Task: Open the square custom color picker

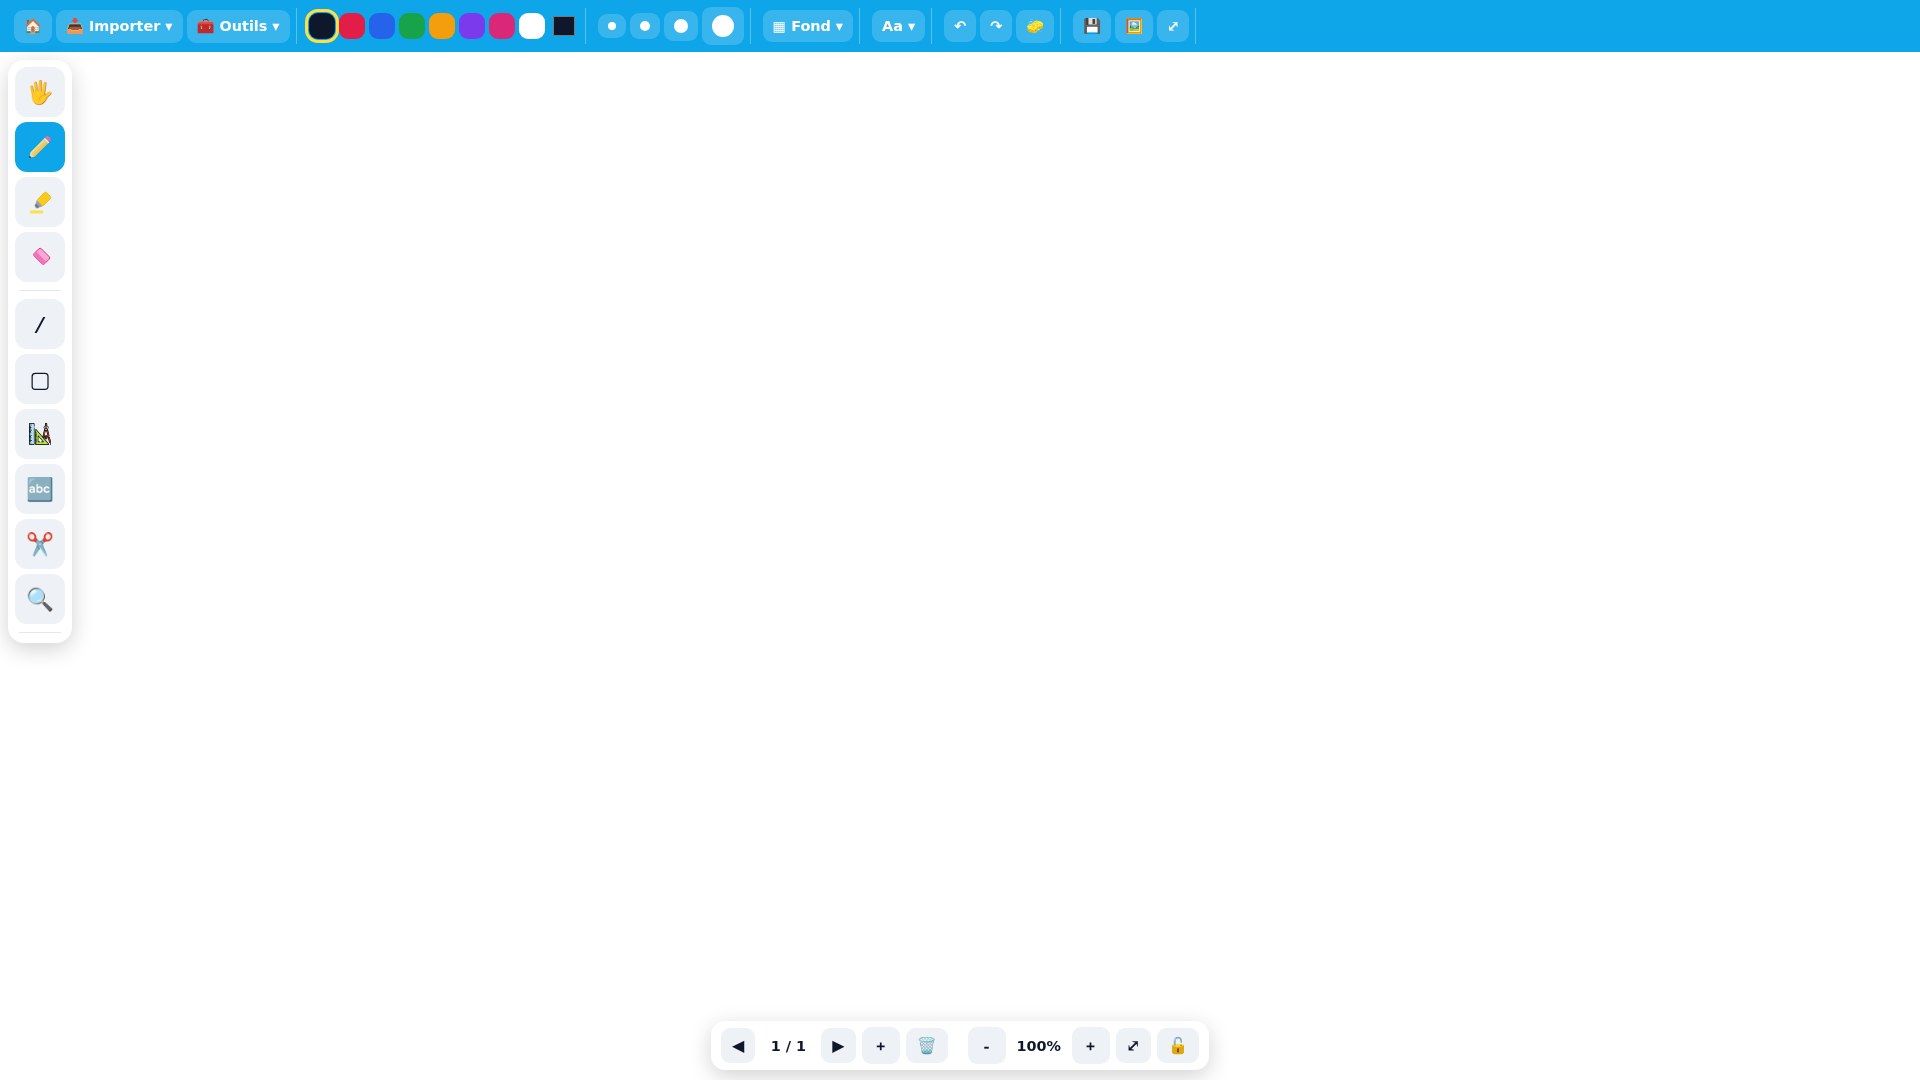Action: tap(564, 26)
